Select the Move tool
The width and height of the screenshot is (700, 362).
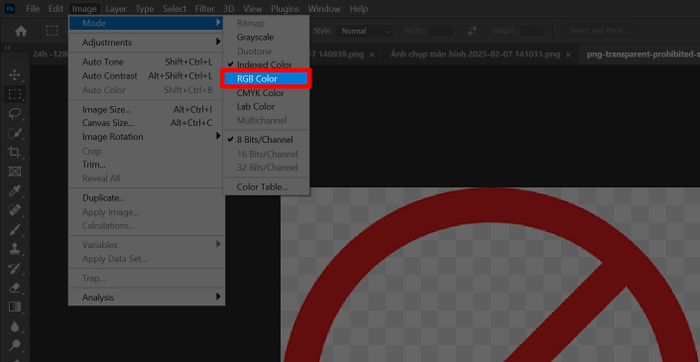15,75
